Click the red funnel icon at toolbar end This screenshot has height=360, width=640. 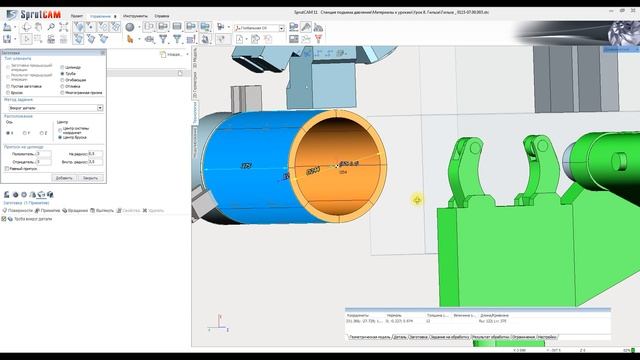tap(318, 39)
